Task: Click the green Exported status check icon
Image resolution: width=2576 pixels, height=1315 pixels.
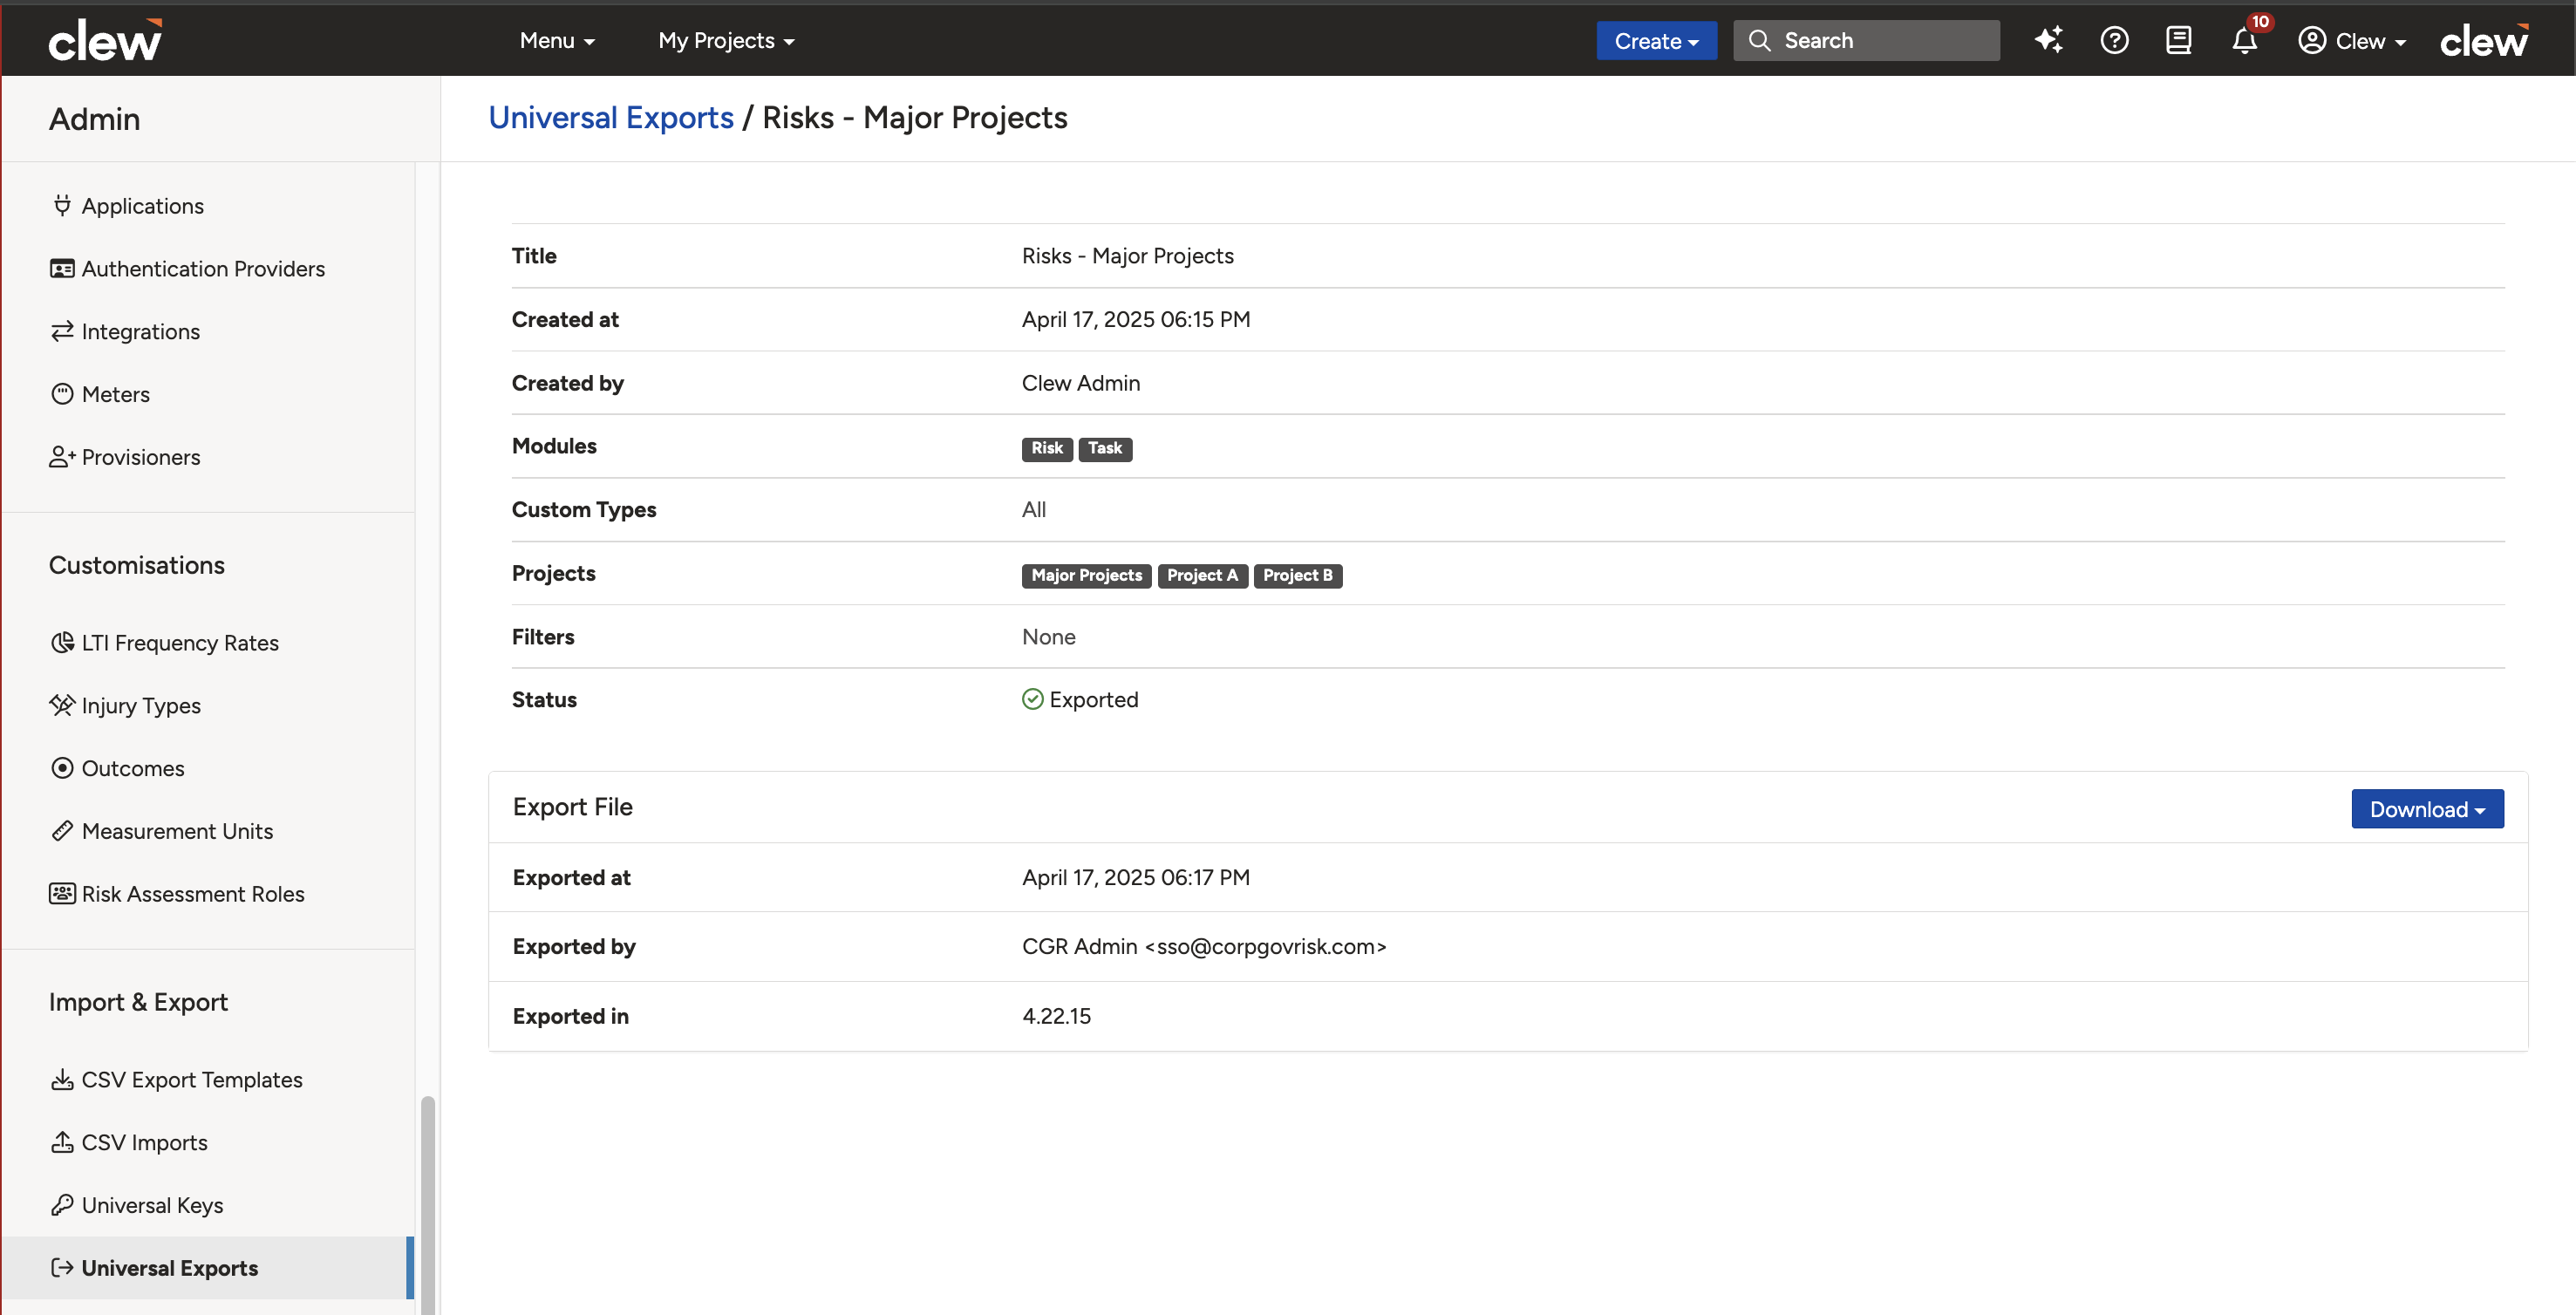Action: pyautogui.click(x=1032, y=699)
